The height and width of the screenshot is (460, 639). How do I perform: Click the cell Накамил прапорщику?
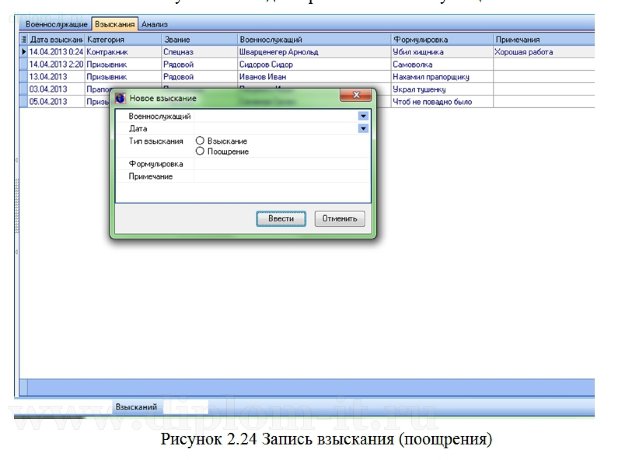[x=442, y=77]
